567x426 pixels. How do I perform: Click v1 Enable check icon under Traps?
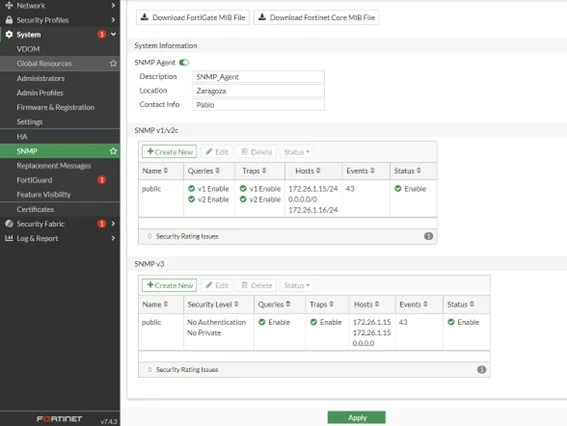[x=243, y=188]
